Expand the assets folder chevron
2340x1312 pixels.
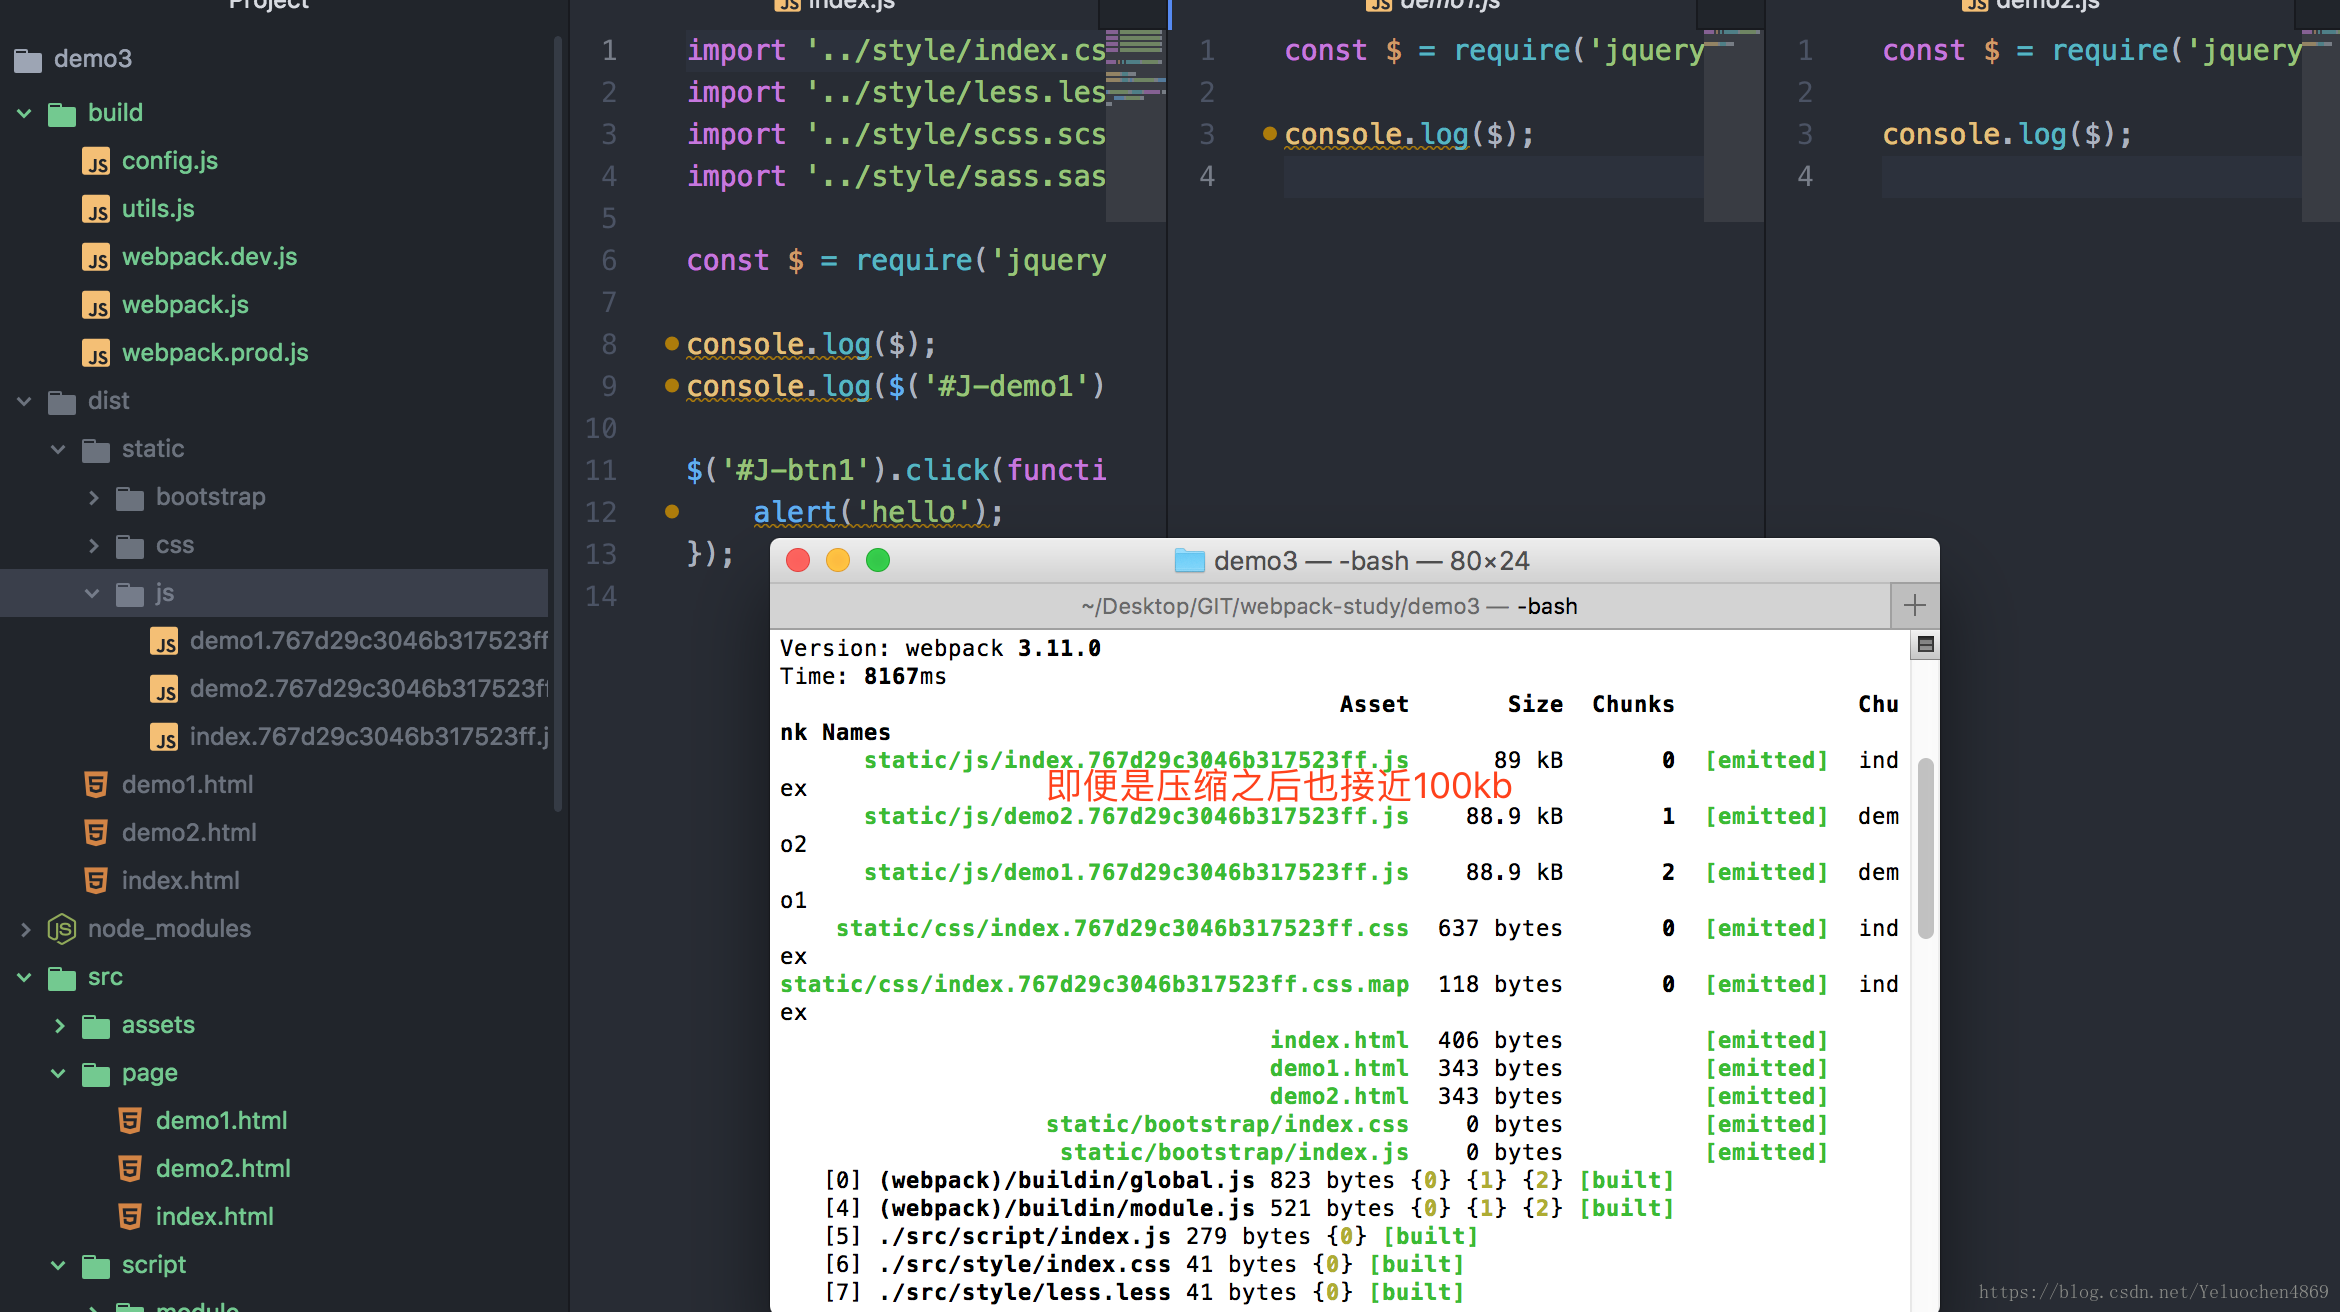click(59, 1025)
